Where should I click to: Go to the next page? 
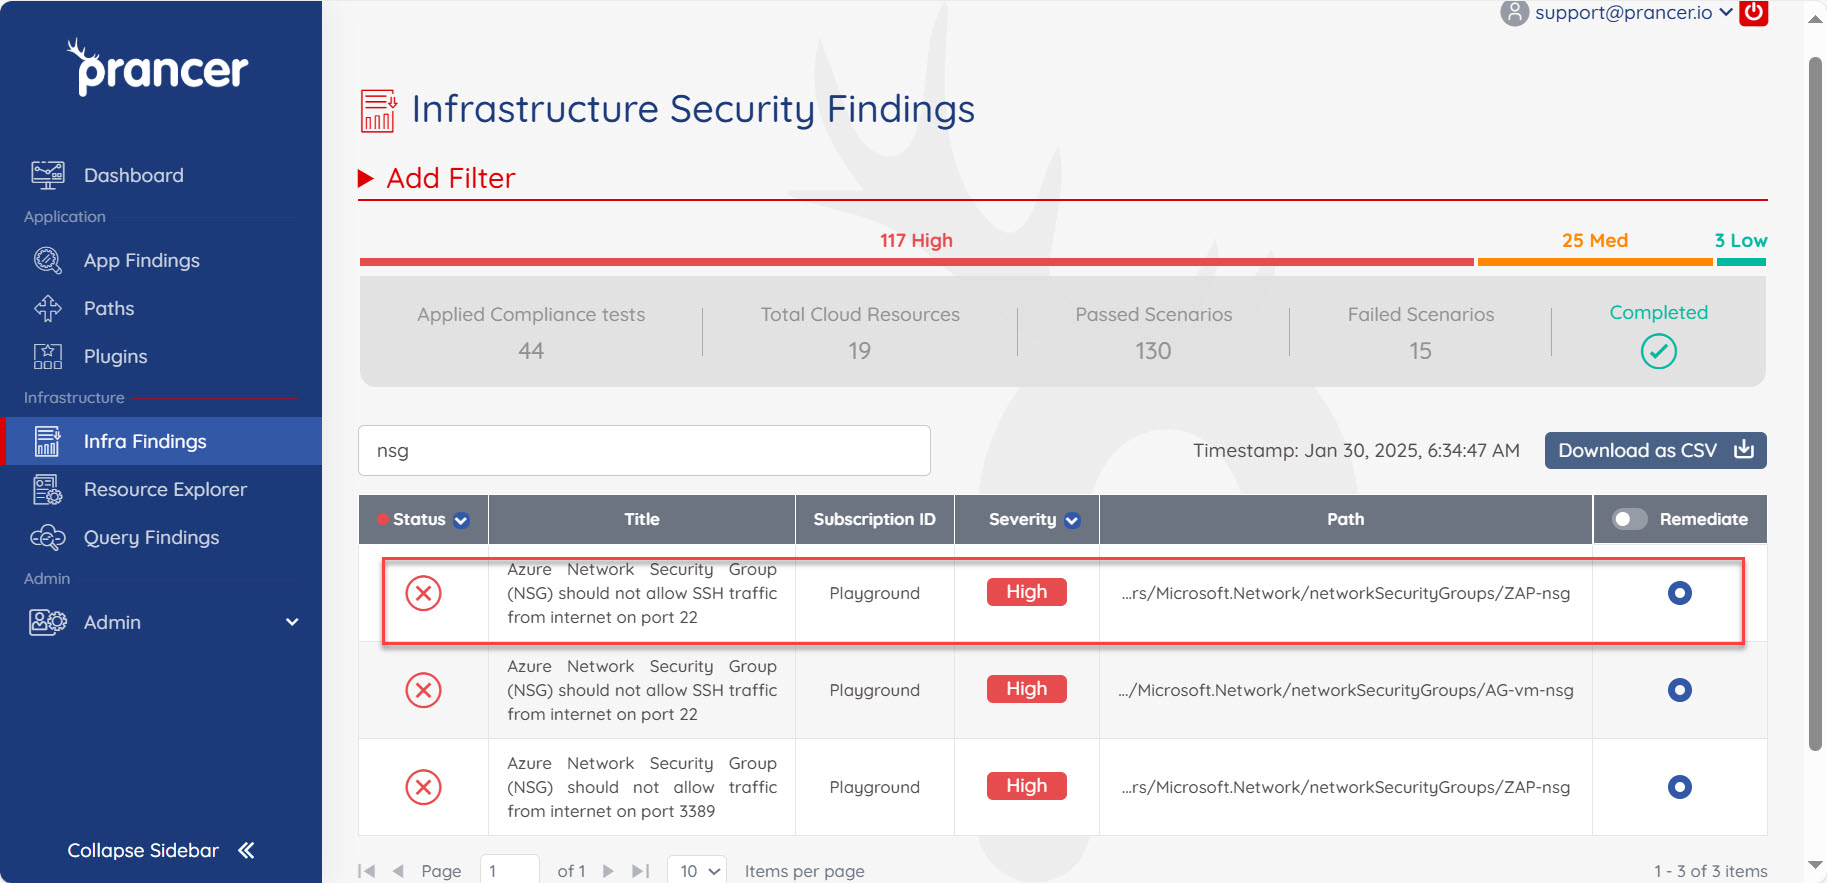[608, 871]
